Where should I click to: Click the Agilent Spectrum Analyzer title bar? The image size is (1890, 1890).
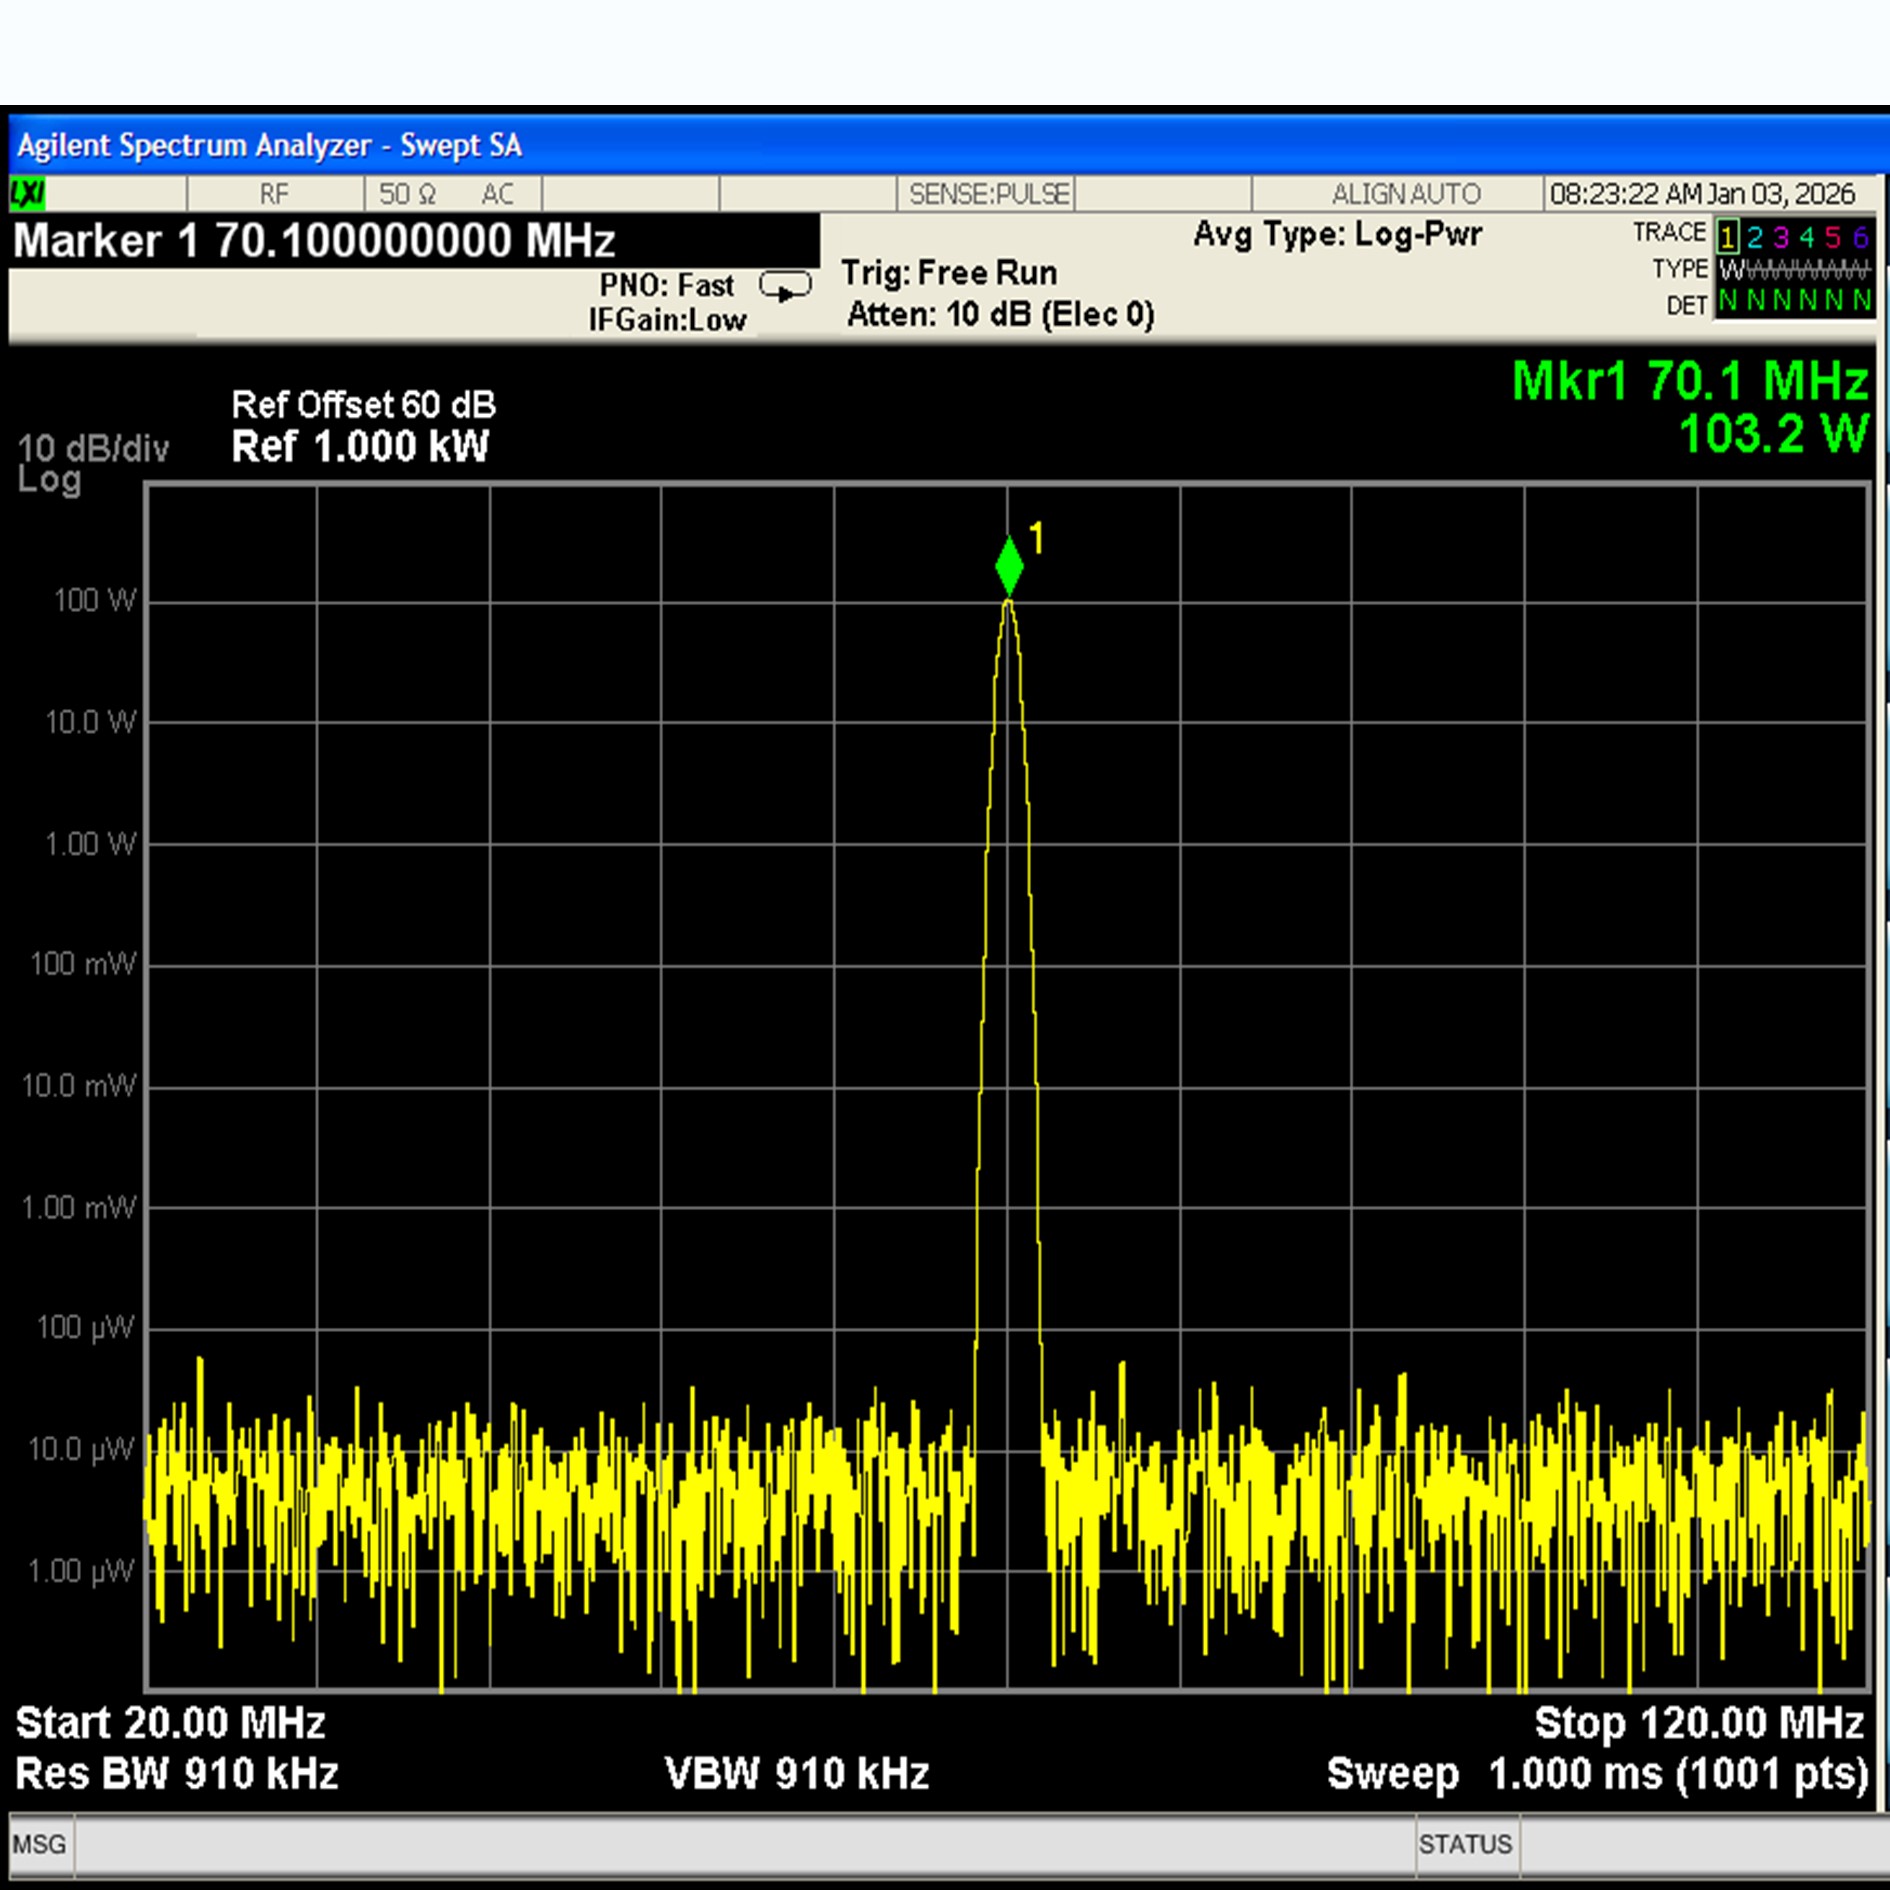pos(948,146)
